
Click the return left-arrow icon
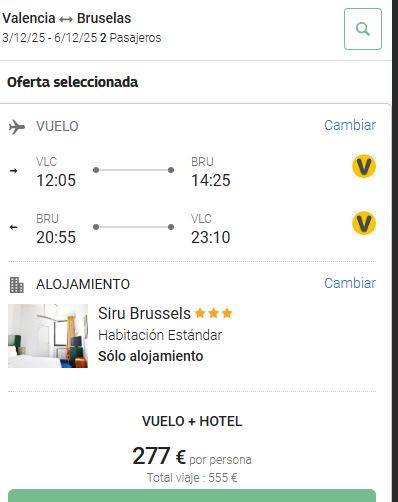pyautogui.click(x=13, y=227)
